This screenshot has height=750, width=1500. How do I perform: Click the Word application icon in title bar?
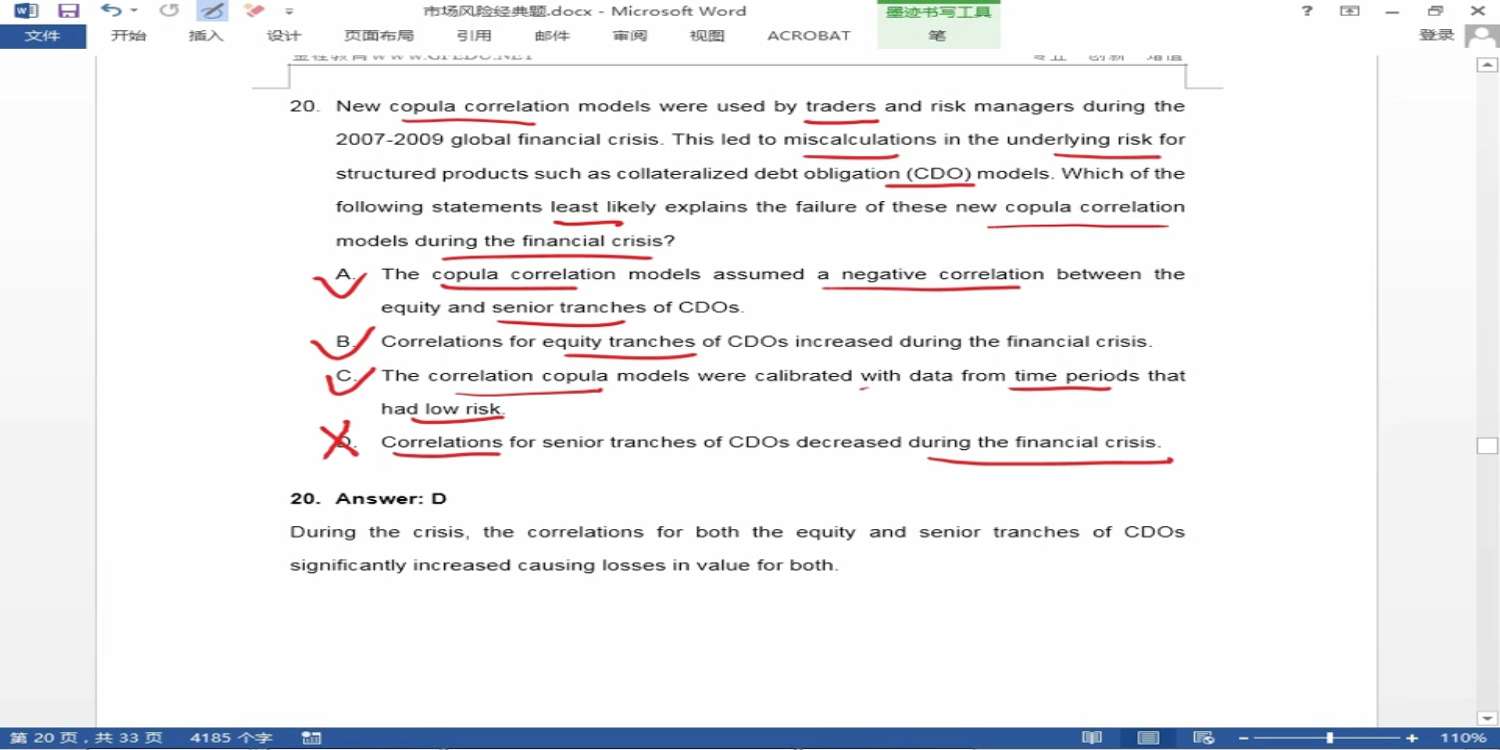(26, 11)
